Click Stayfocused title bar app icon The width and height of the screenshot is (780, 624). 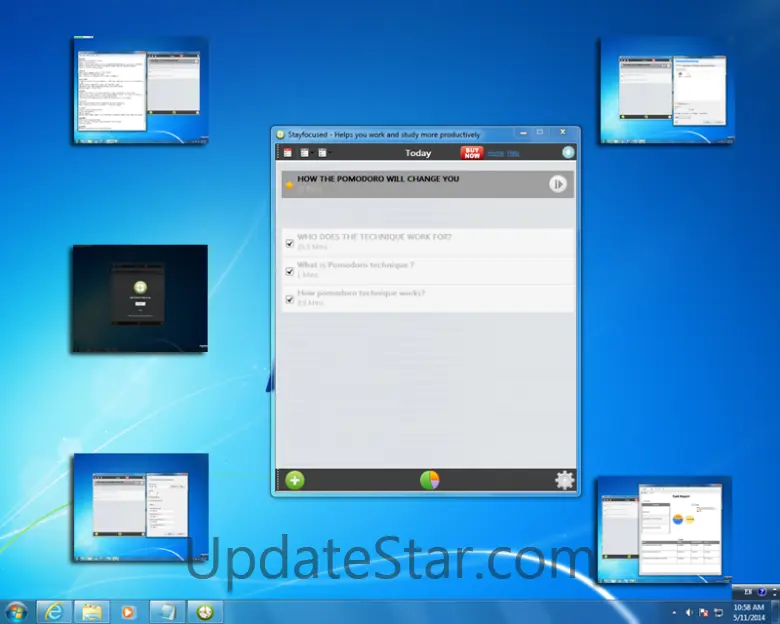(281, 134)
